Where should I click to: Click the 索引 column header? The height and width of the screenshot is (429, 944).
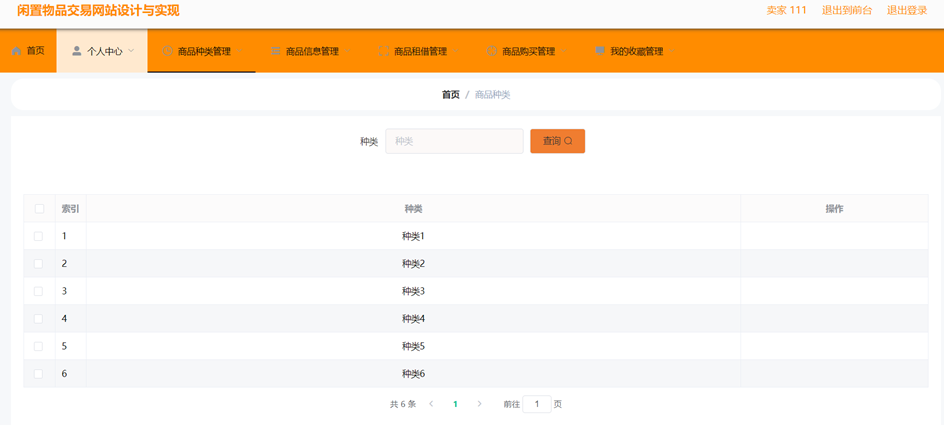70,209
